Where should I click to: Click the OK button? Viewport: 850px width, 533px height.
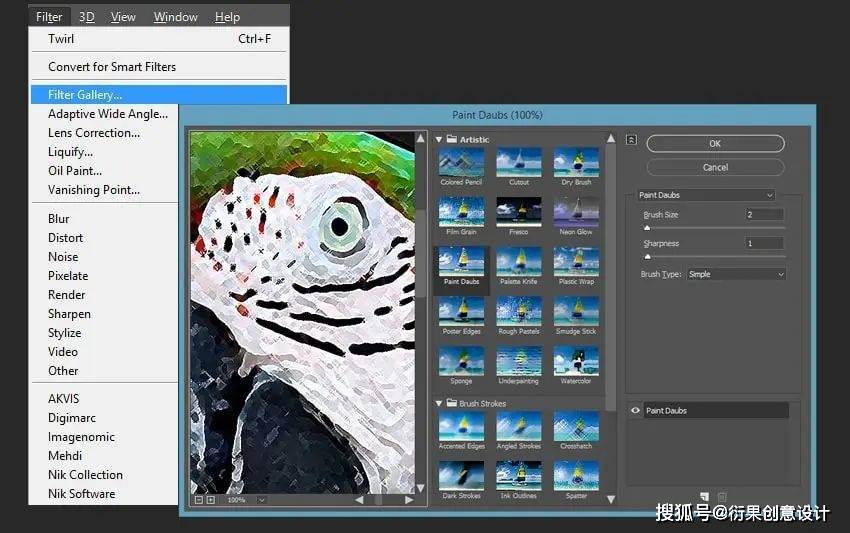pyautogui.click(x=715, y=144)
